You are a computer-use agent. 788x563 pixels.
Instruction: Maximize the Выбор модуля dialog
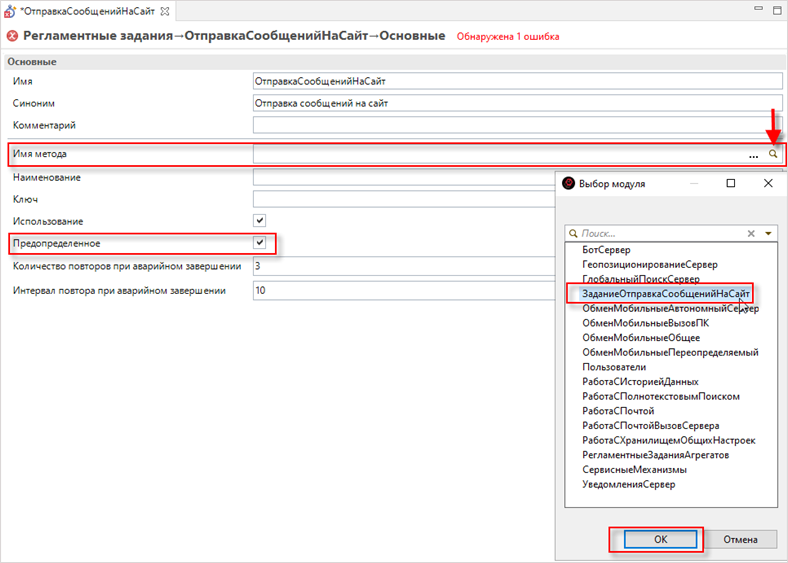730,184
